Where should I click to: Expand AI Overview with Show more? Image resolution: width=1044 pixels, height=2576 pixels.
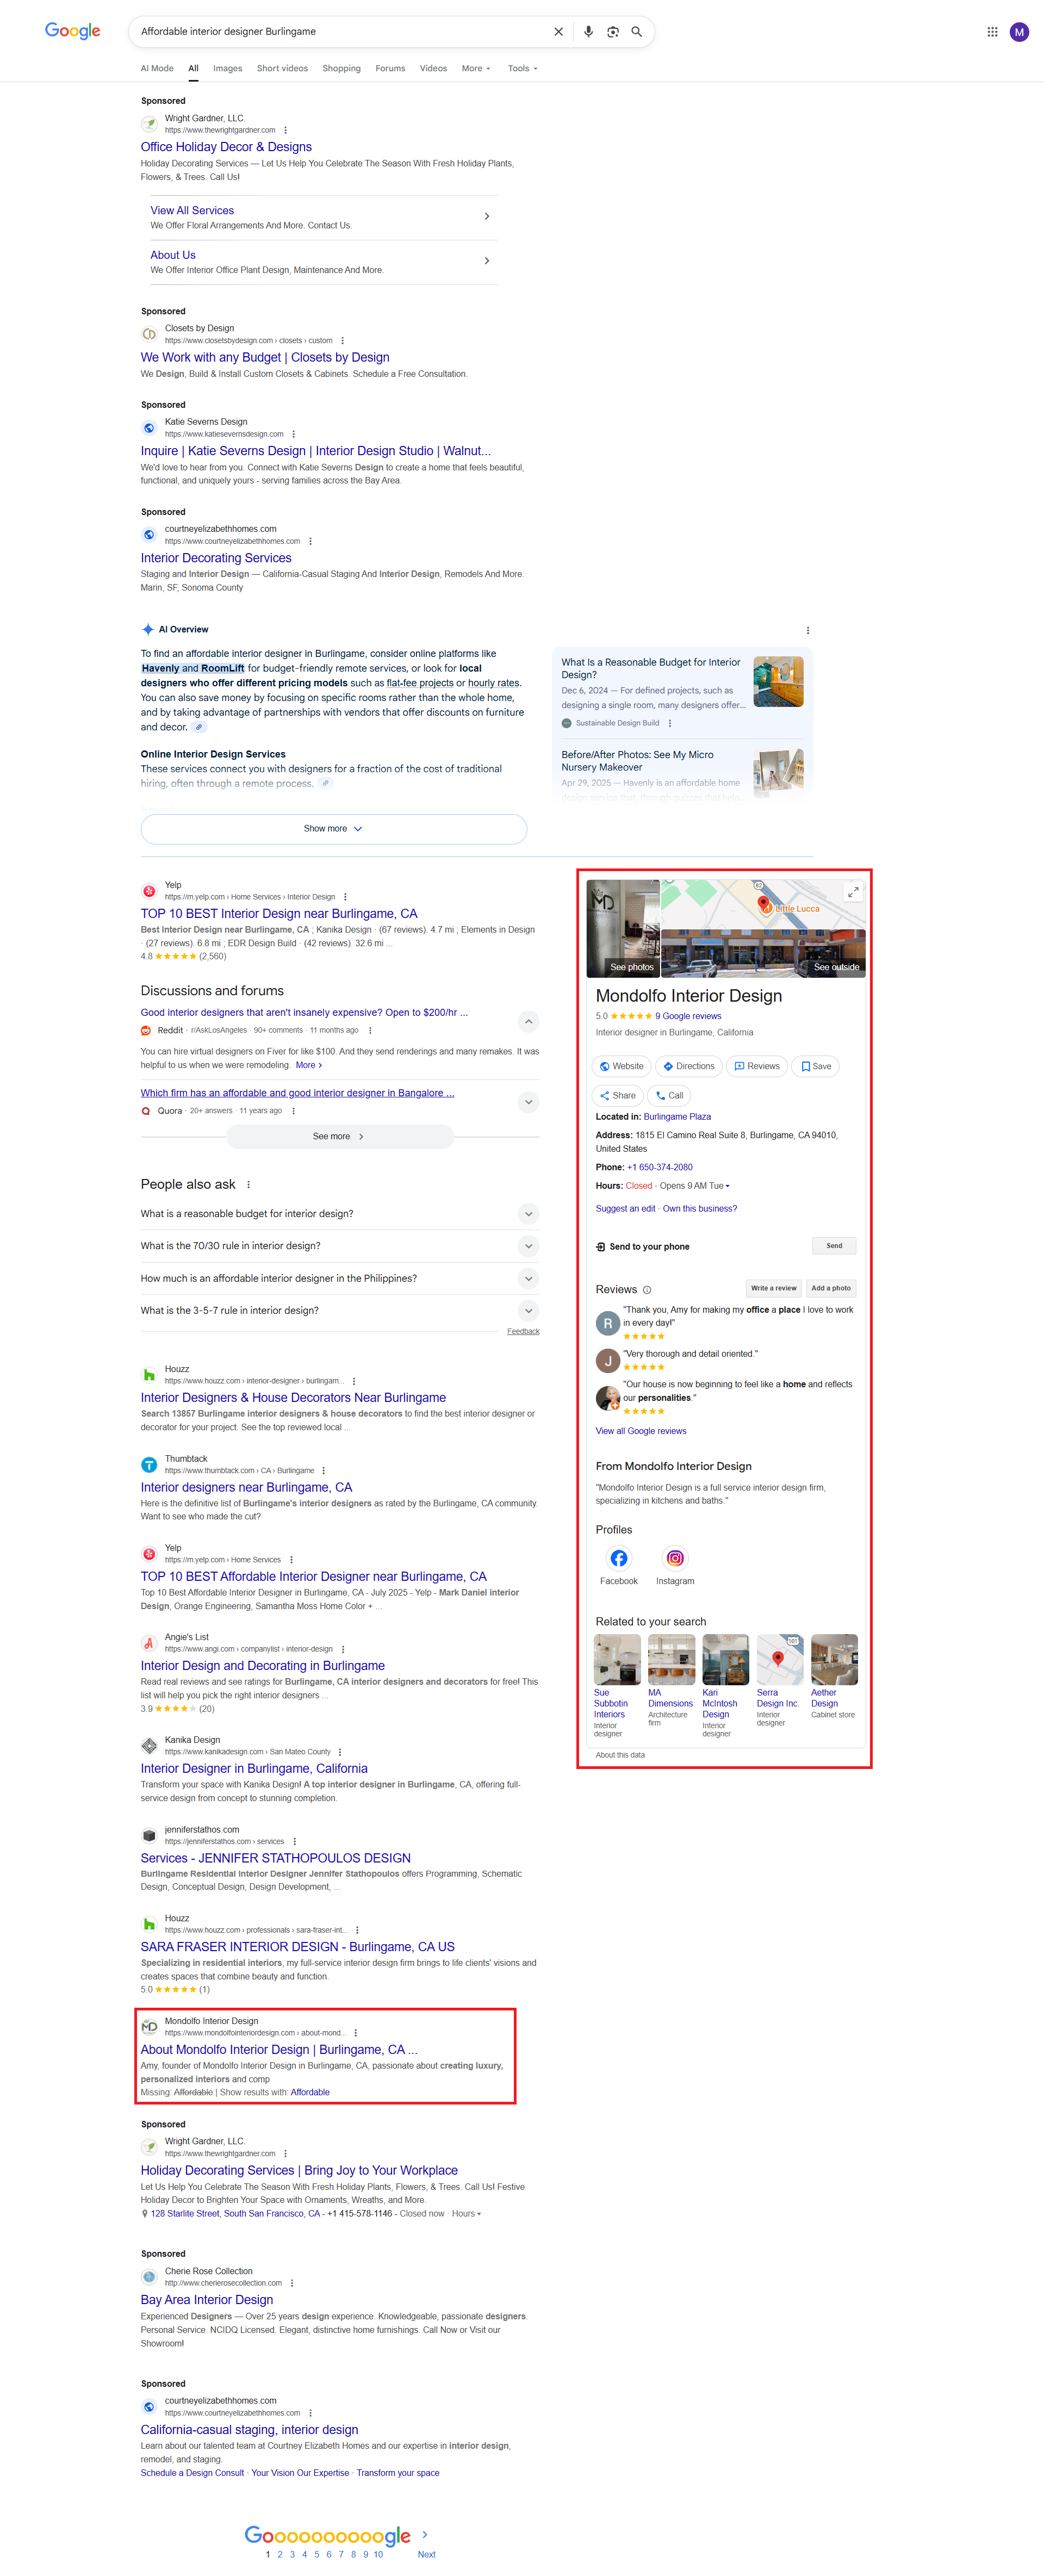tap(333, 829)
